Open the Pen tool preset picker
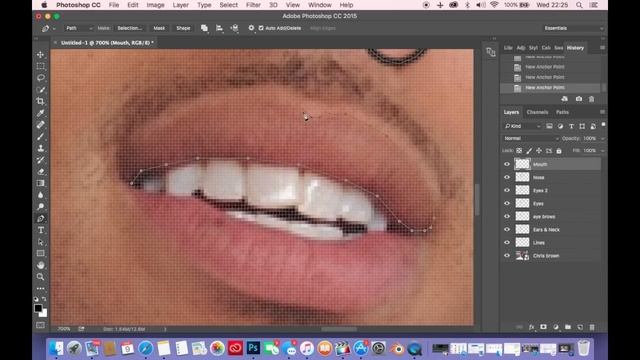The image size is (640, 360). coord(48,28)
